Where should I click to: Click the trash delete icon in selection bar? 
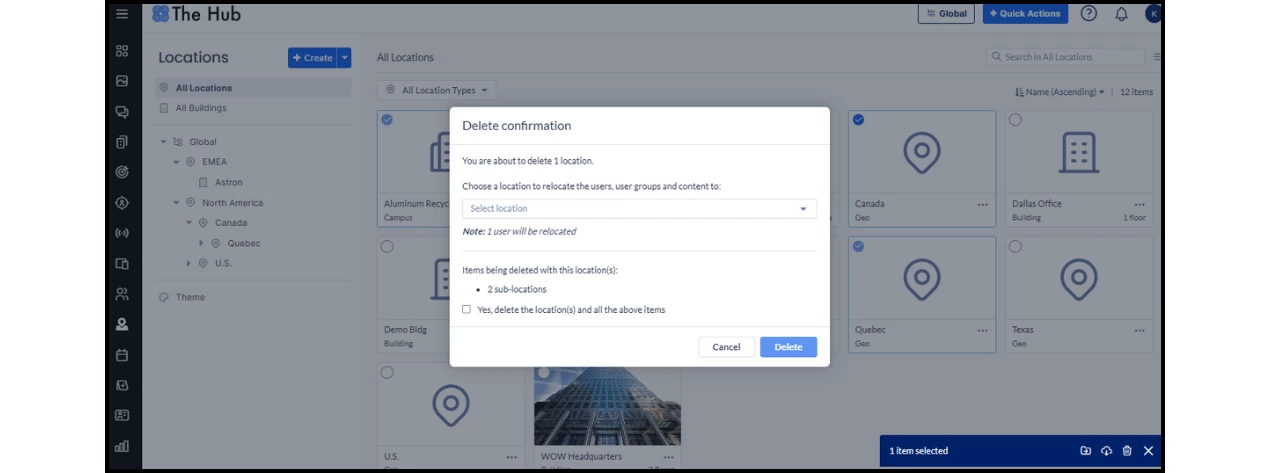point(1127,451)
